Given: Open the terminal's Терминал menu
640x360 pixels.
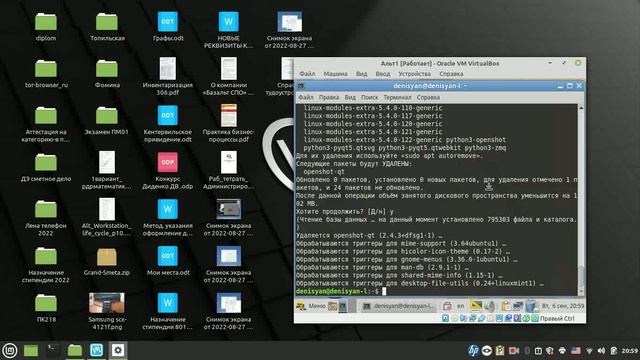Looking at the screenshot, I should pos(397,97).
